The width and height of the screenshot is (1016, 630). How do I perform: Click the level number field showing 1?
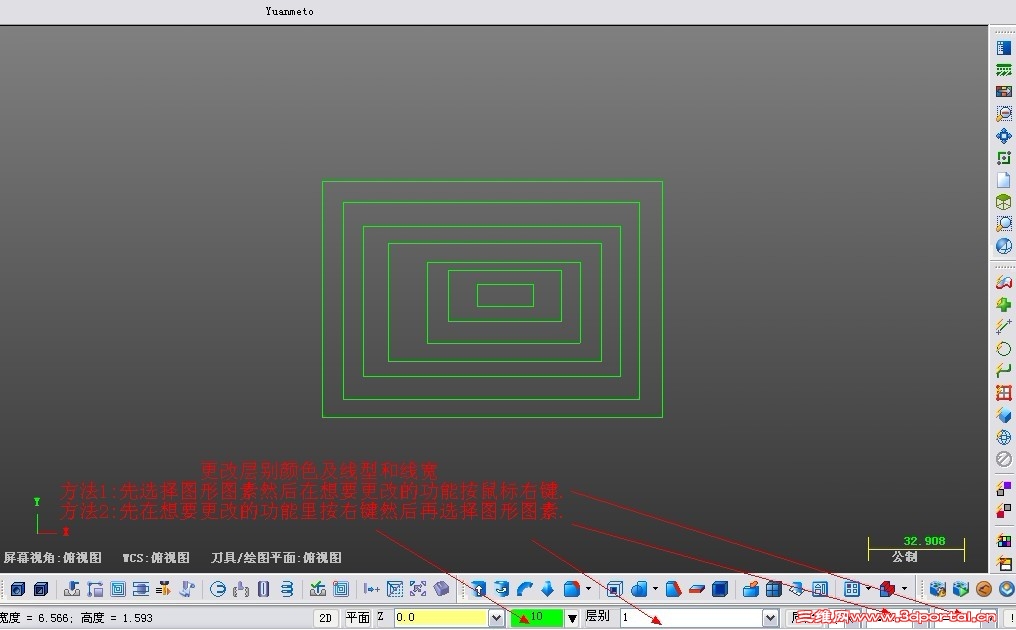(x=691, y=618)
